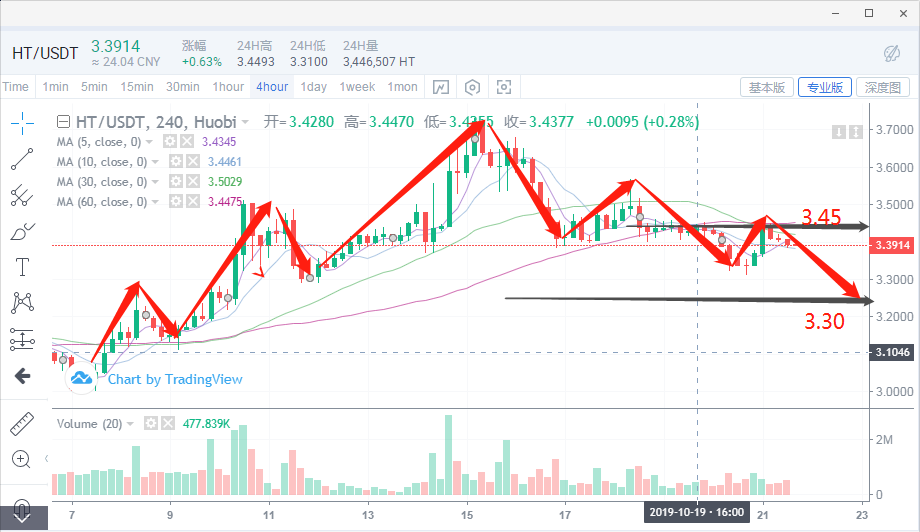Click pane maximize arrows button
The image size is (920, 532).
[x=856, y=132]
